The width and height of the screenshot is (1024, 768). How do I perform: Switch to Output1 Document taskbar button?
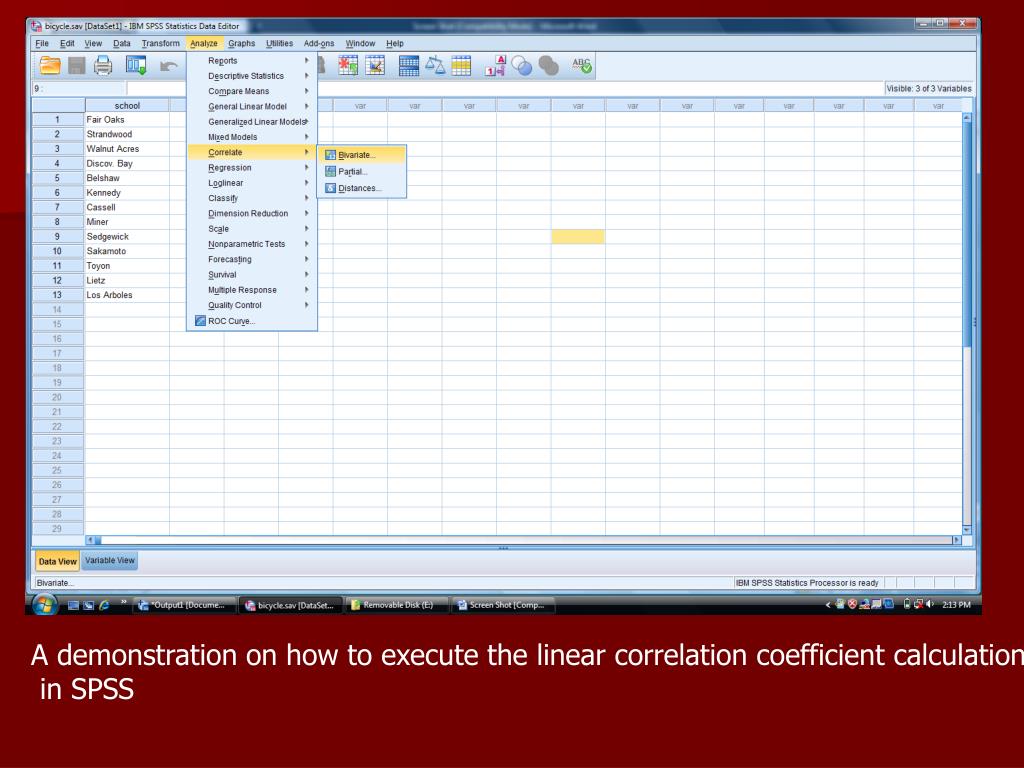coord(185,605)
